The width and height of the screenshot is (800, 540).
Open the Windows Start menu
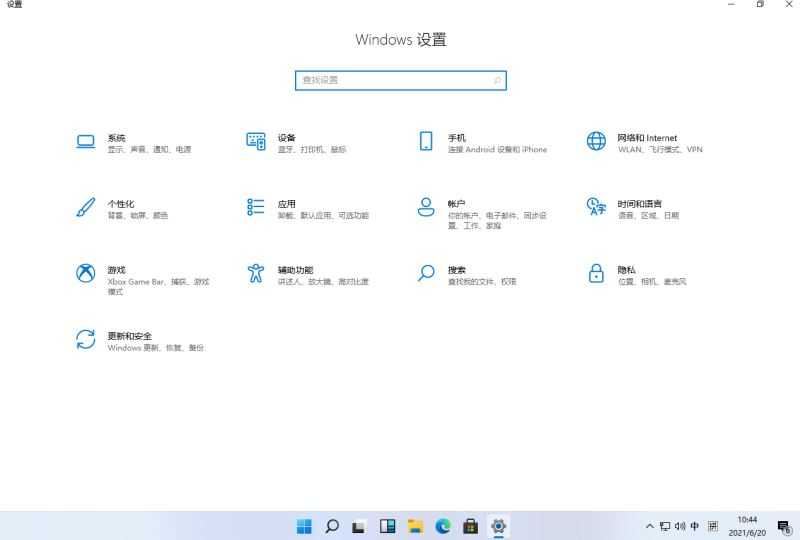click(x=304, y=526)
